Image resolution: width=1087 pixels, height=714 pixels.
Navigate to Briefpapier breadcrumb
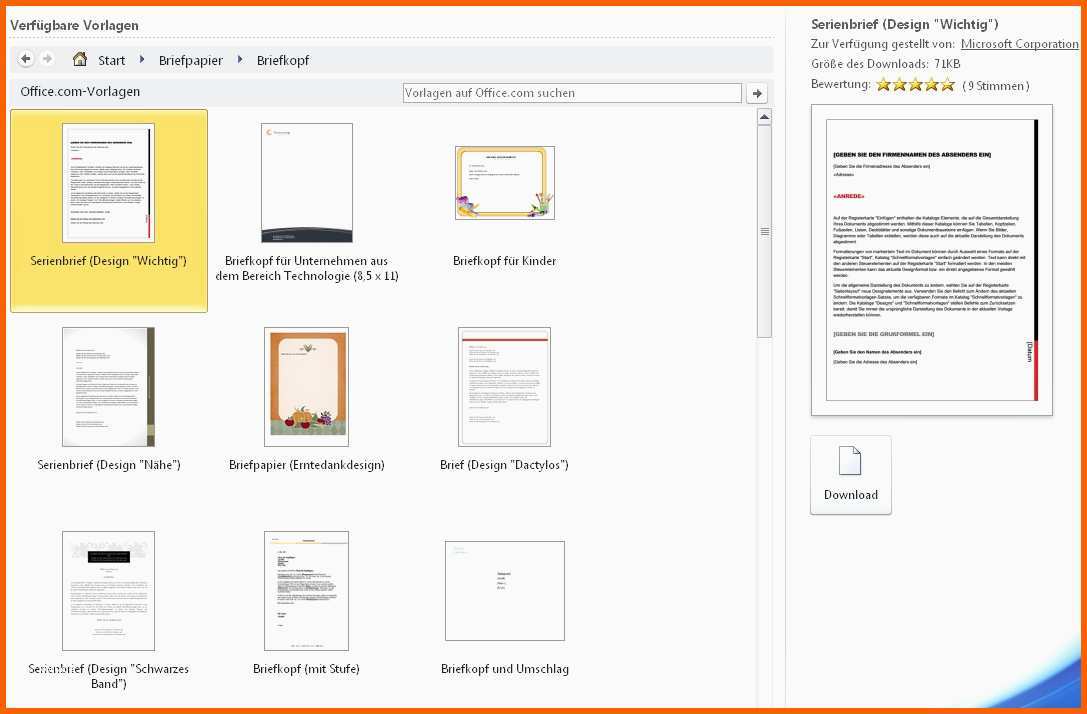[x=190, y=60]
